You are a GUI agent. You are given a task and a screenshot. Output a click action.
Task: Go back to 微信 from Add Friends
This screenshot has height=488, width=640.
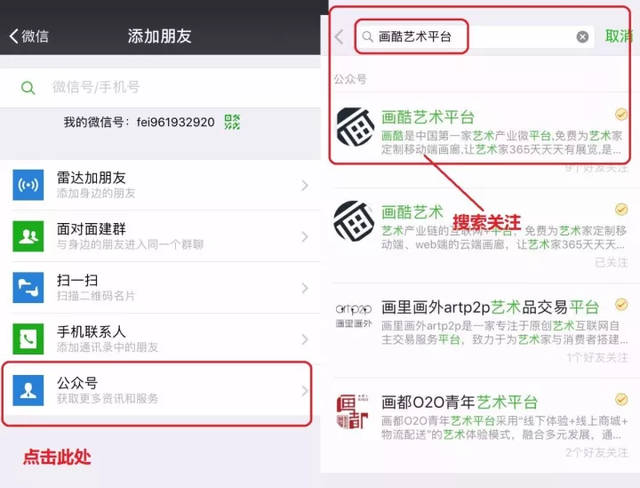coord(29,36)
